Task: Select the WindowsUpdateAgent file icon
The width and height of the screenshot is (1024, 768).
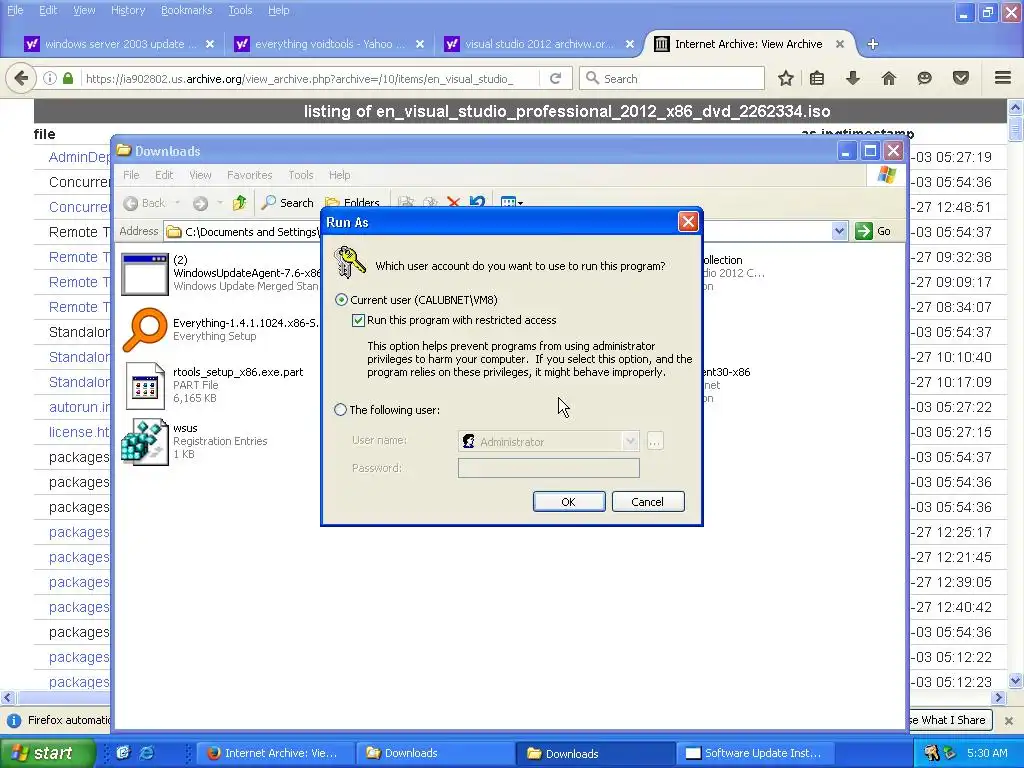Action: 145,274
